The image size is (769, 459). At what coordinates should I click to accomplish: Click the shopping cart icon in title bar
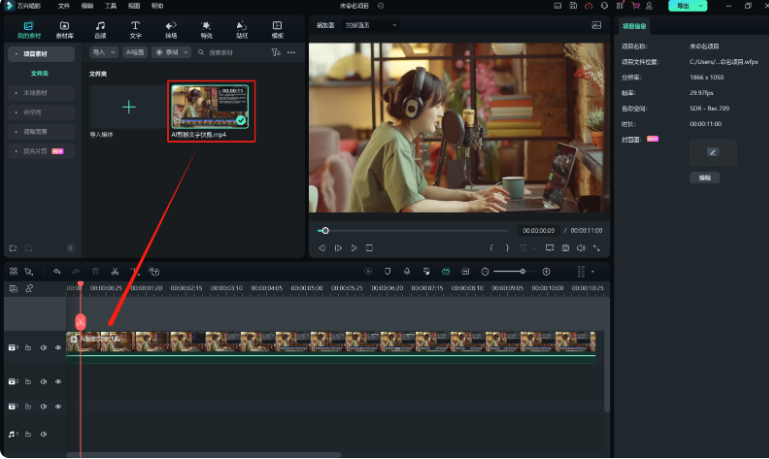coord(635,6)
